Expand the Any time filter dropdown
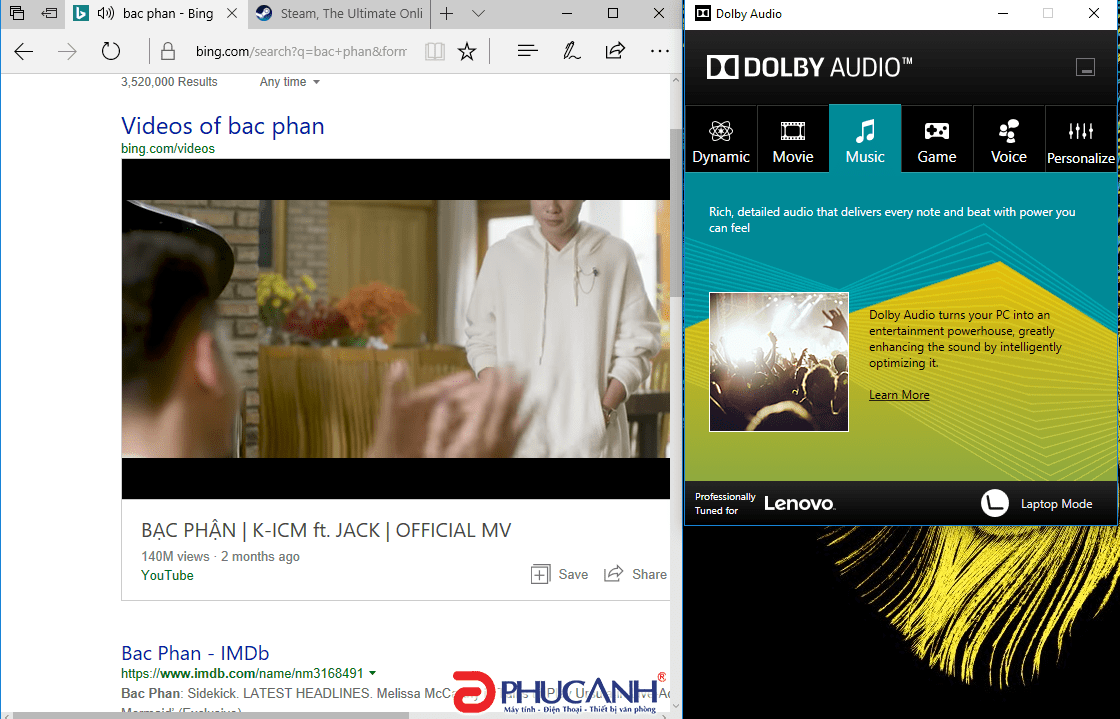 tap(290, 81)
